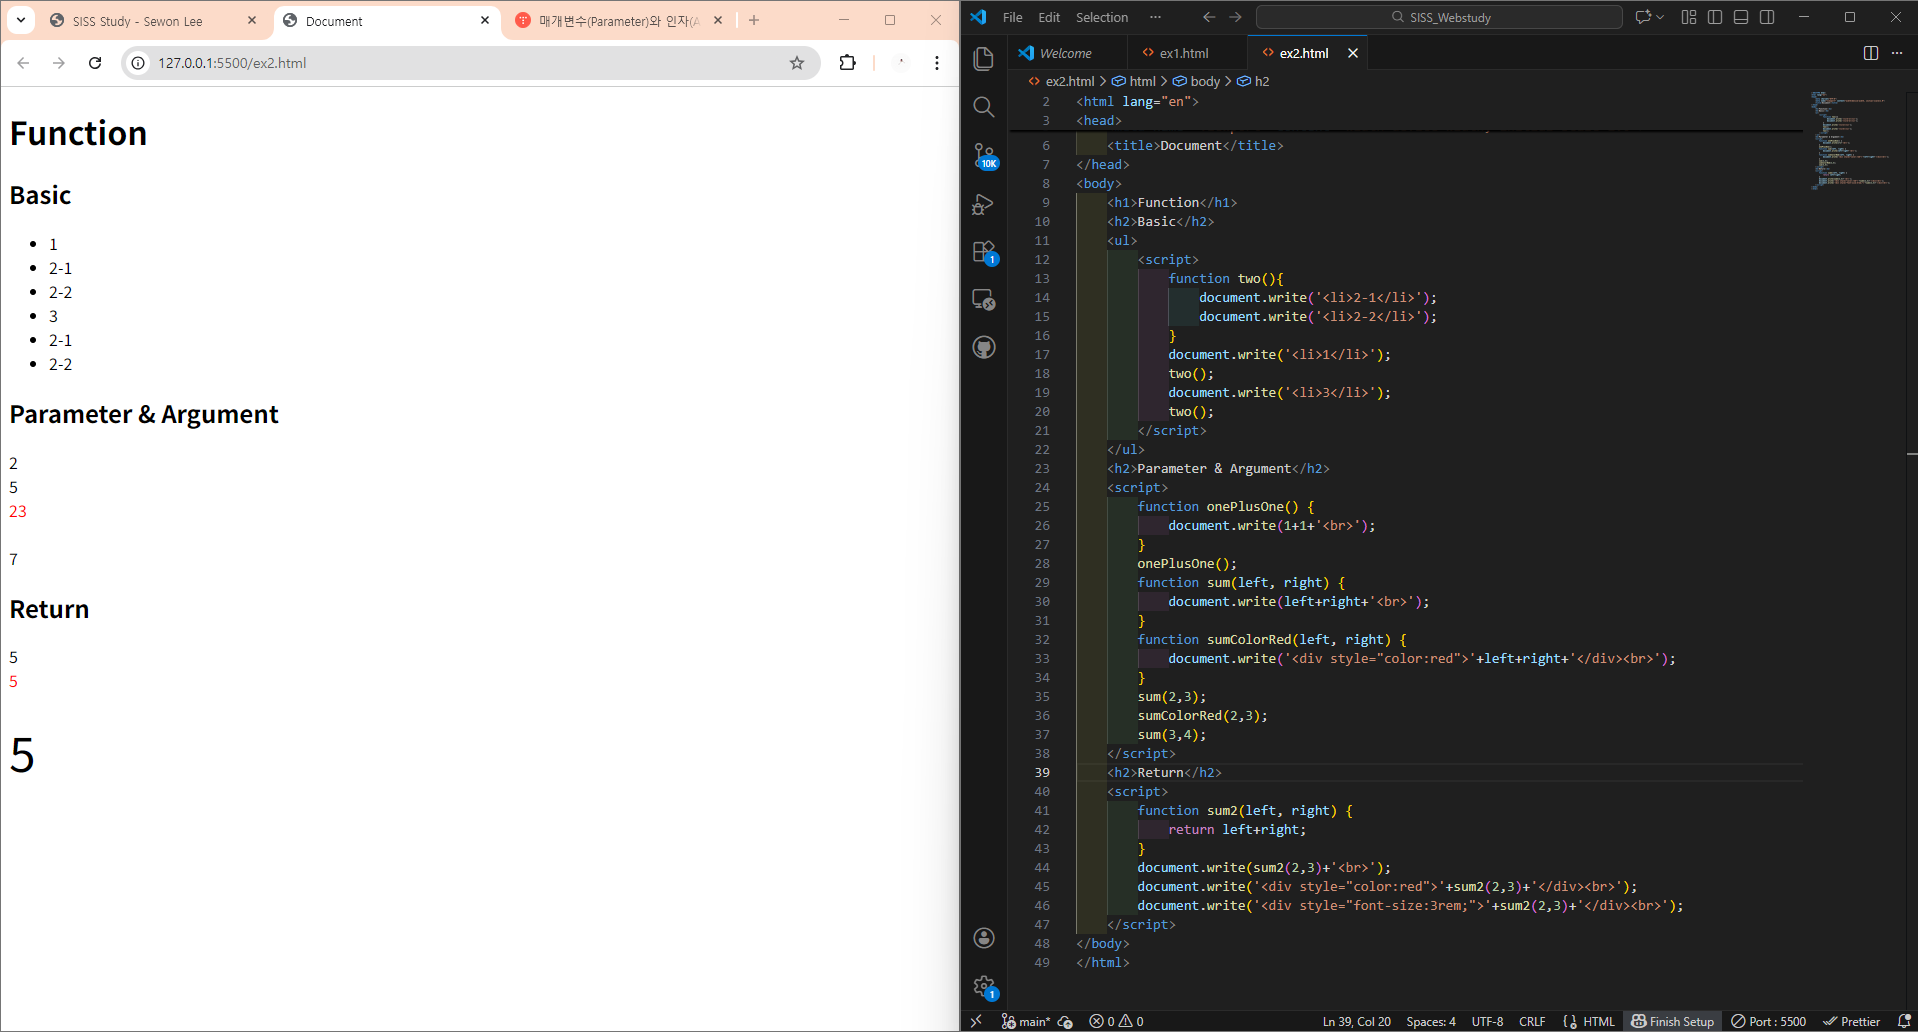1918x1032 pixels.
Task: Click Finish Setup in status bar
Action: coord(1673,1021)
